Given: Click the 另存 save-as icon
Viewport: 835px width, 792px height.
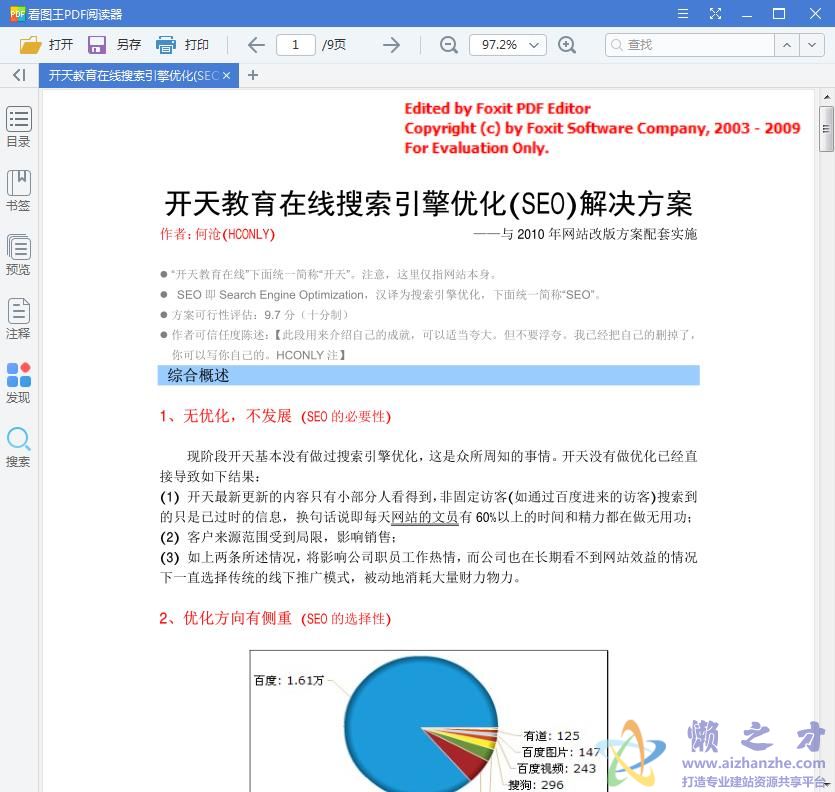Looking at the screenshot, I should [112, 44].
